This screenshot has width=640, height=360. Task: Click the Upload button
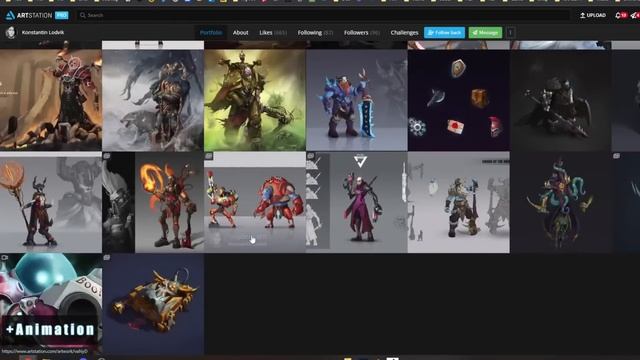coord(593,15)
